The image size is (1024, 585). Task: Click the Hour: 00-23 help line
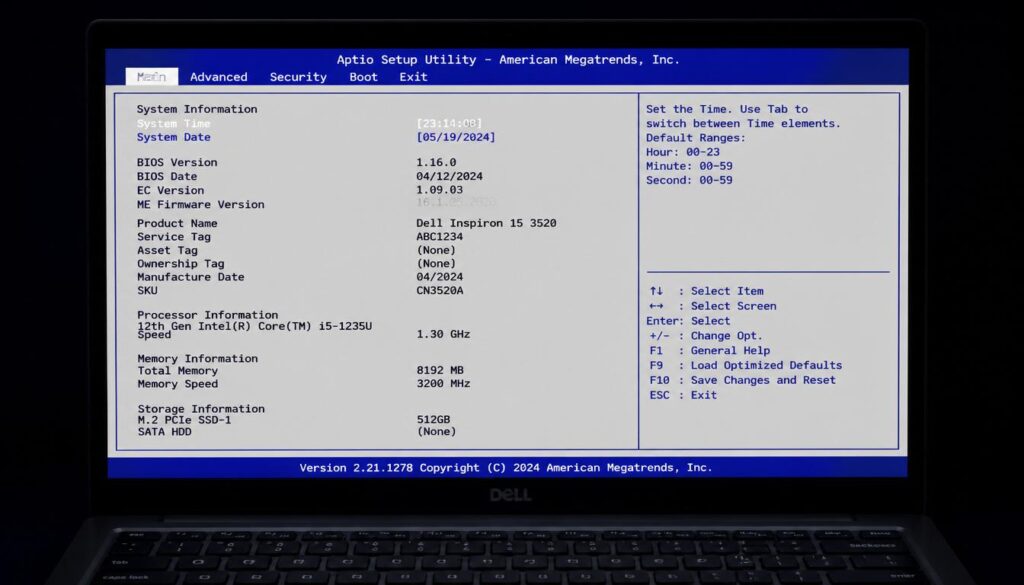pos(682,152)
